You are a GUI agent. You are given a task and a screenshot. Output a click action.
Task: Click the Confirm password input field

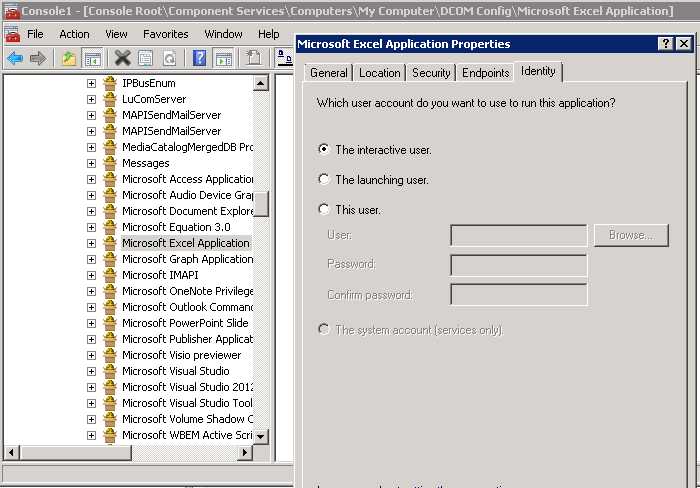click(519, 295)
